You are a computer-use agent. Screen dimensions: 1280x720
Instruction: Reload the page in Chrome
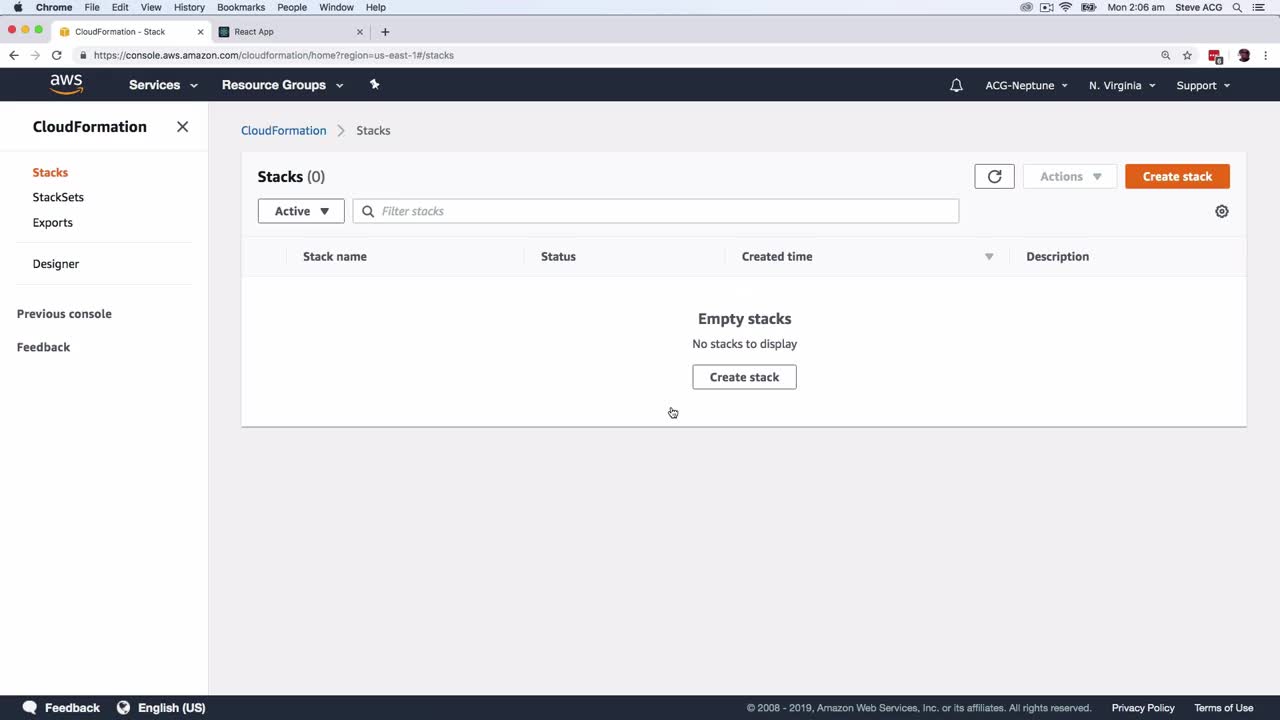coord(57,55)
